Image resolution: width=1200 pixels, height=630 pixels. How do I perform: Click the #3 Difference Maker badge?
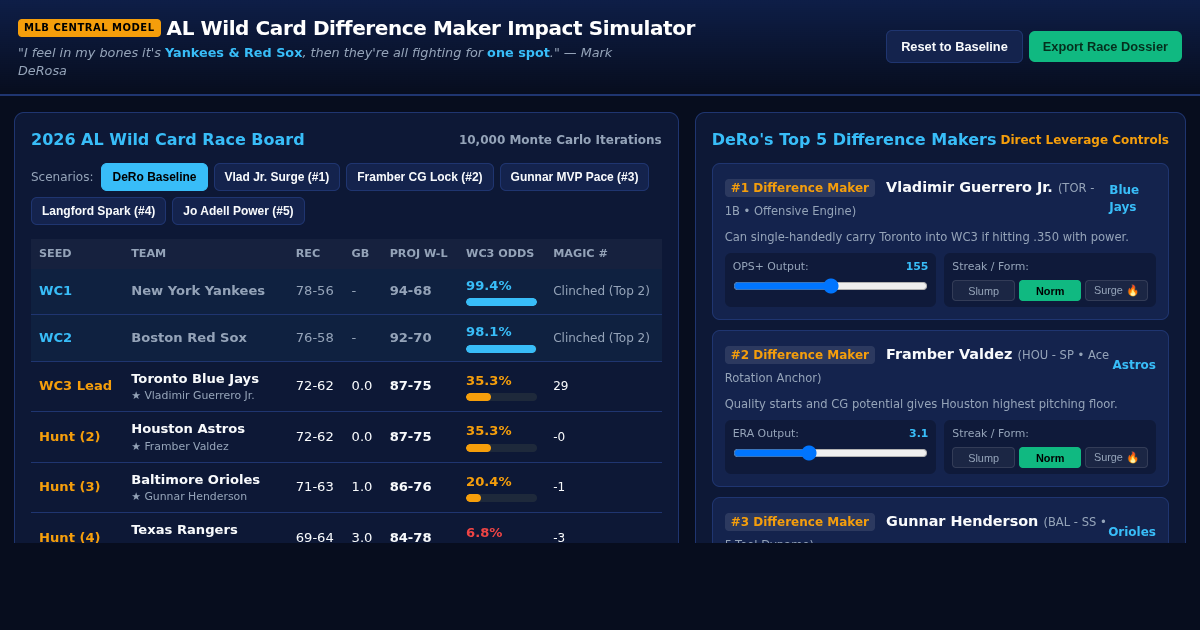click(800, 522)
